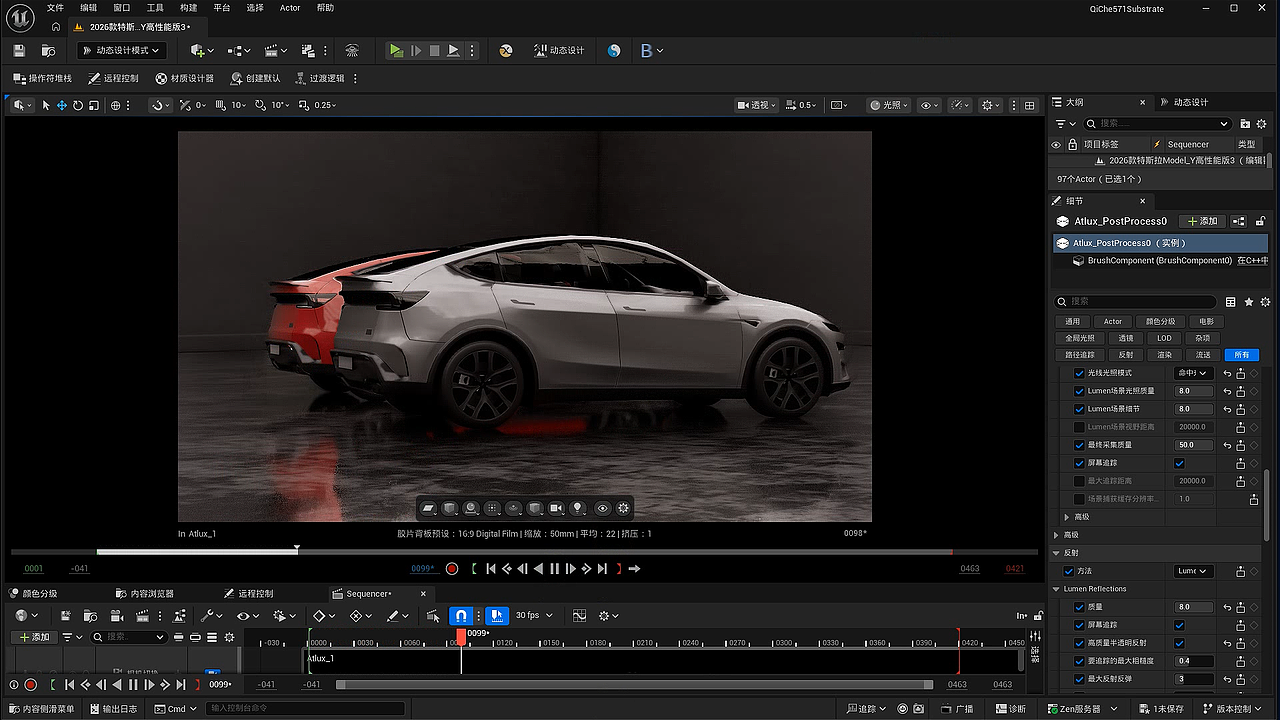The height and width of the screenshot is (720, 1280).
Task: Open the Source Control B icon menu
Action: (651, 50)
